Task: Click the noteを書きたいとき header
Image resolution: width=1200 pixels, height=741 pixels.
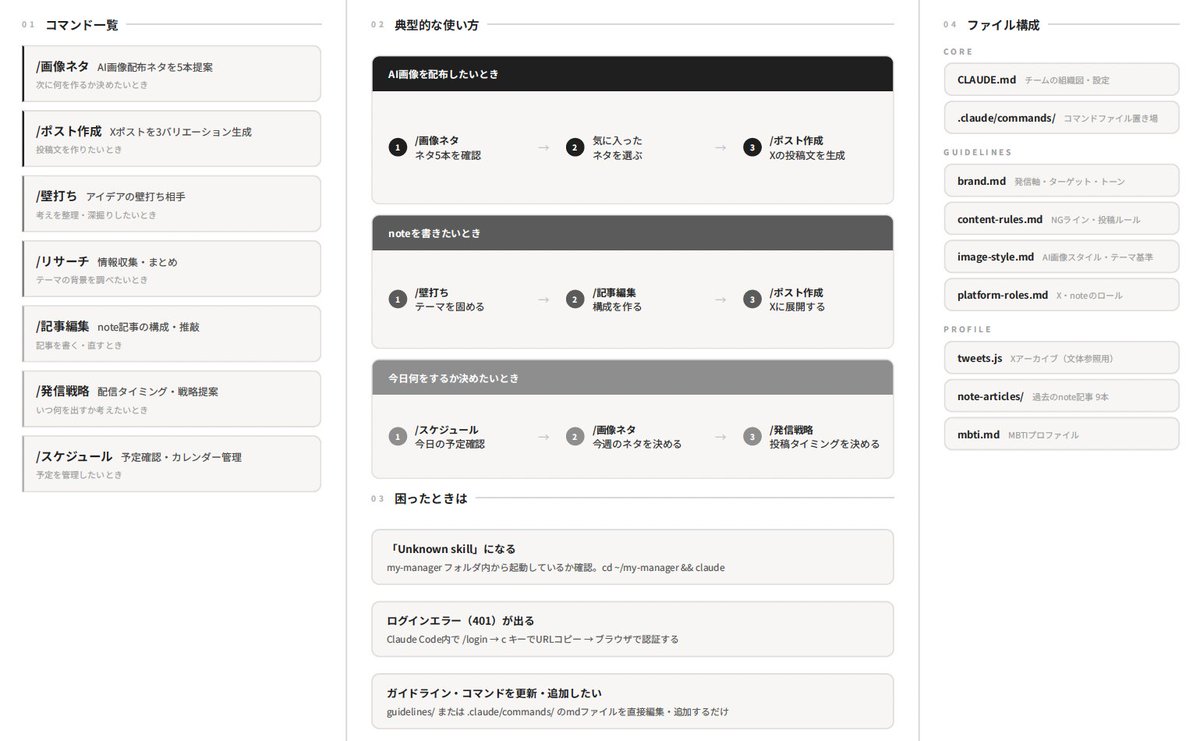Action: coord(632,233)
